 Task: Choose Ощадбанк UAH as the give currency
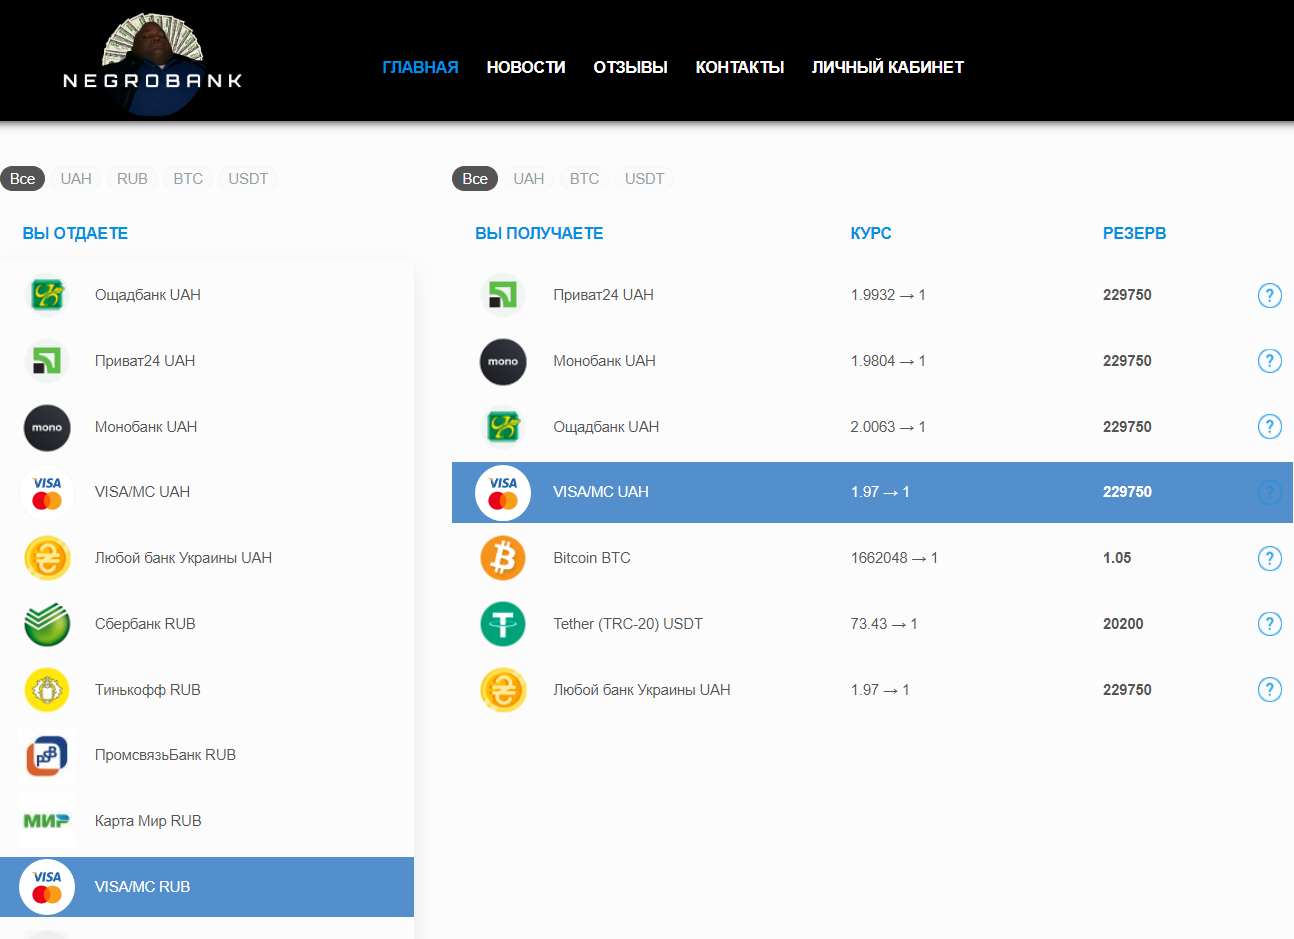207,295
